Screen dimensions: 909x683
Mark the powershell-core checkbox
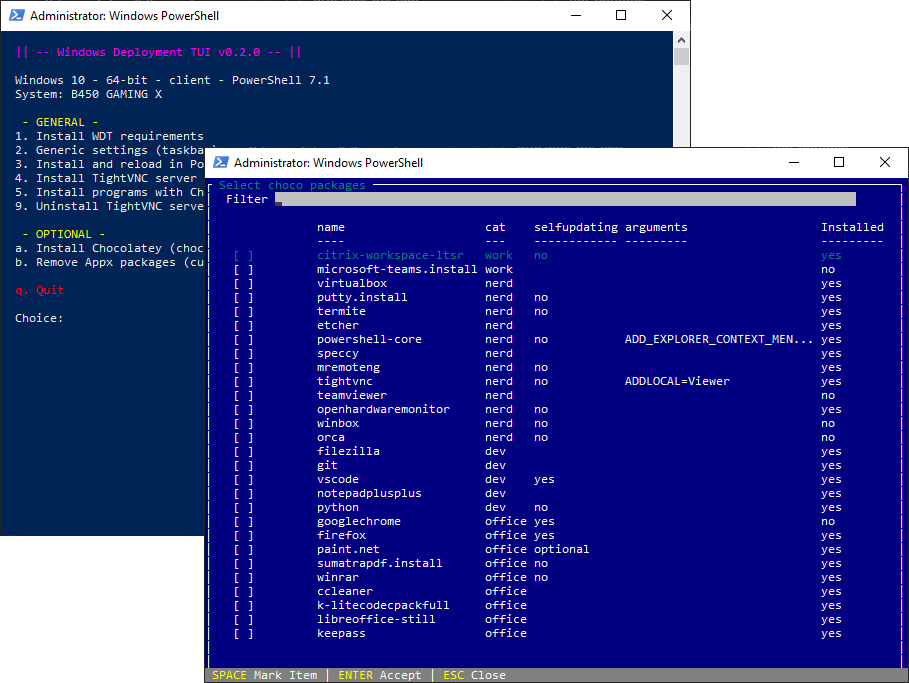click(243, 340)
